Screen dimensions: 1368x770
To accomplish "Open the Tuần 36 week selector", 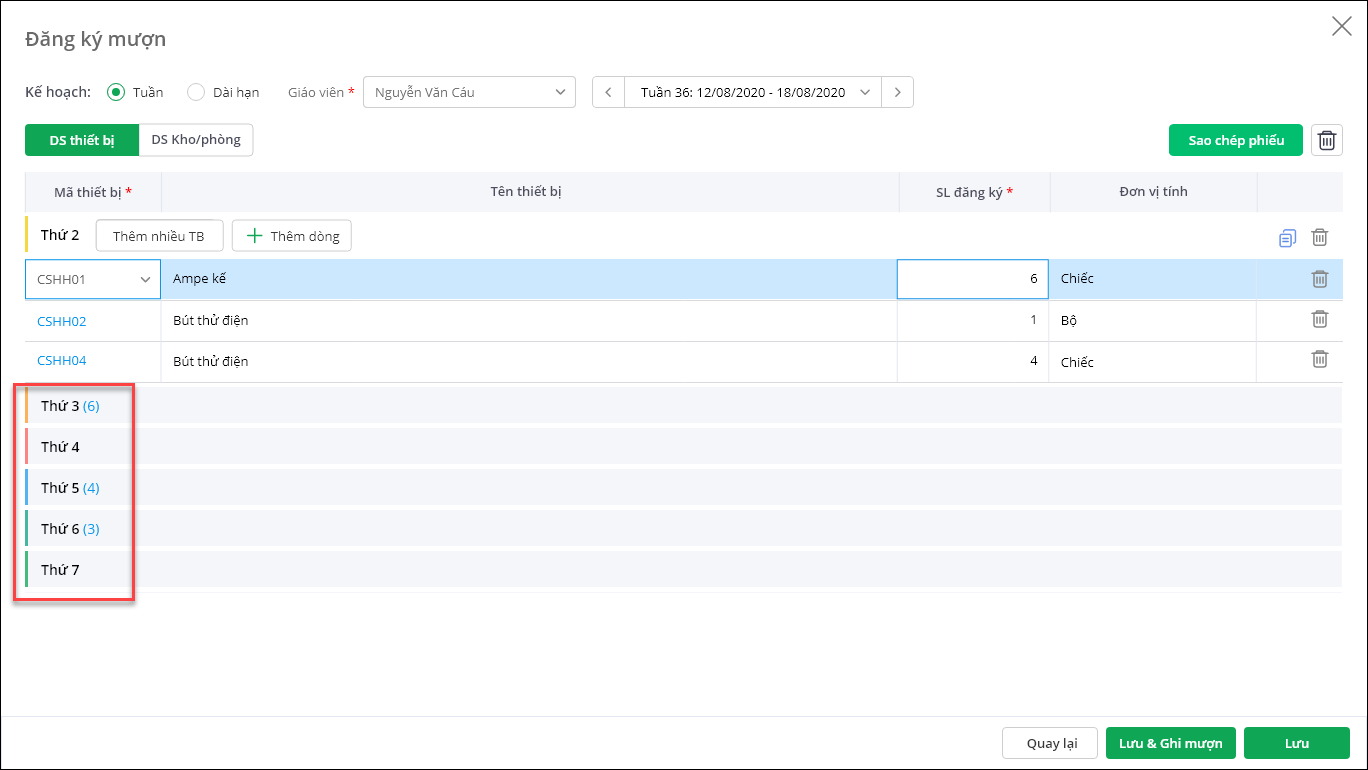I will coord(753,92).
